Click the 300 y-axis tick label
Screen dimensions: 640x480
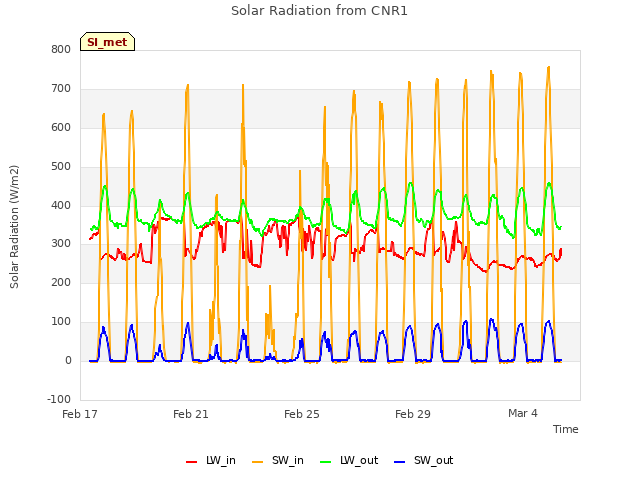coord(61,244)
